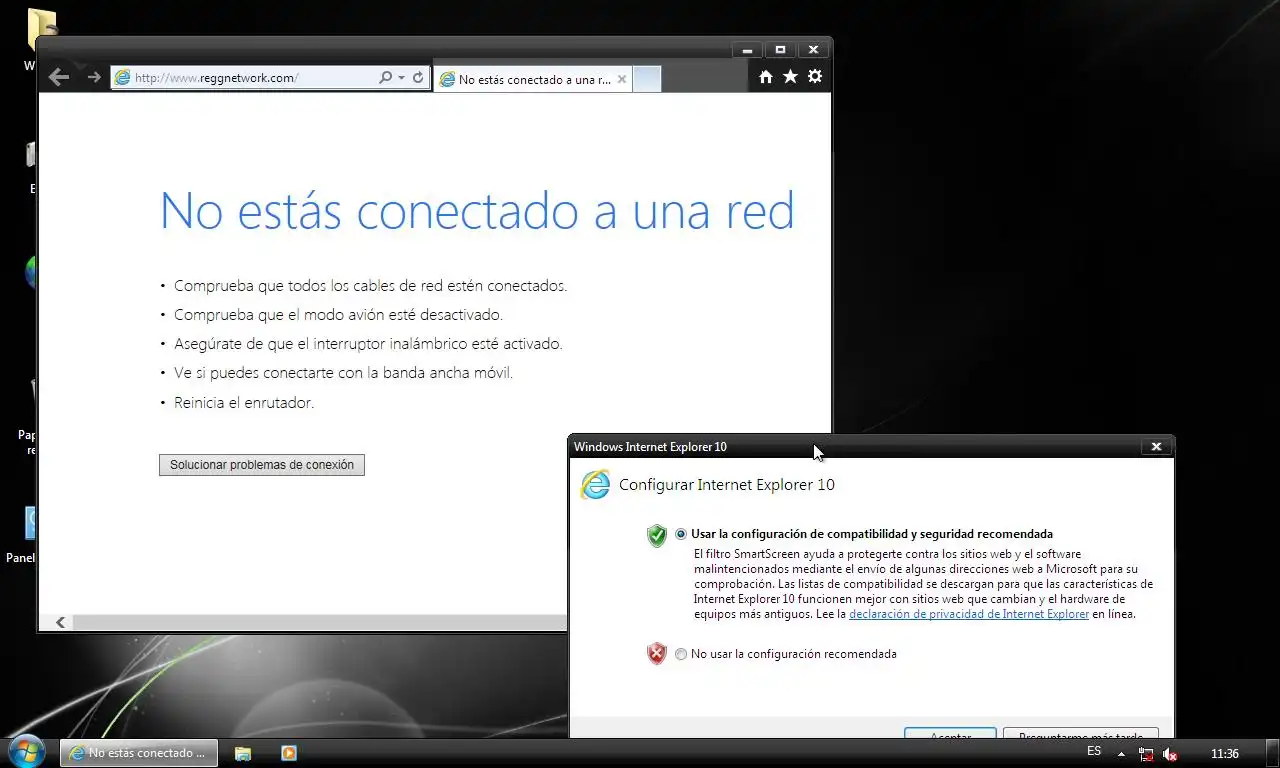Open the Home page icon
The width and height of the screenshot is (1280, 768).
pos(766,77)
